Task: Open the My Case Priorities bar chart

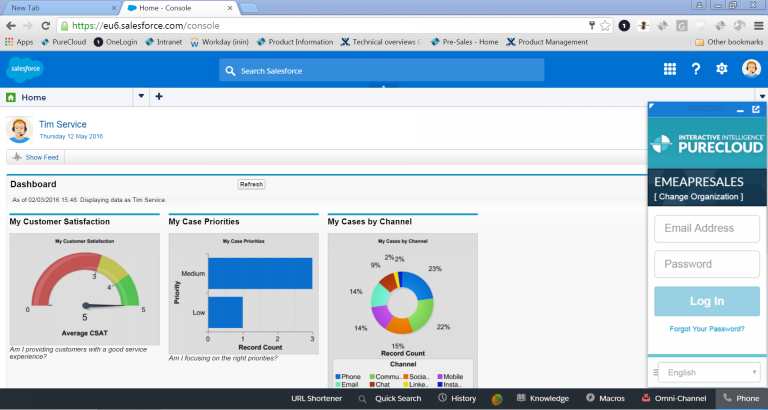Action: pos(243,293)
